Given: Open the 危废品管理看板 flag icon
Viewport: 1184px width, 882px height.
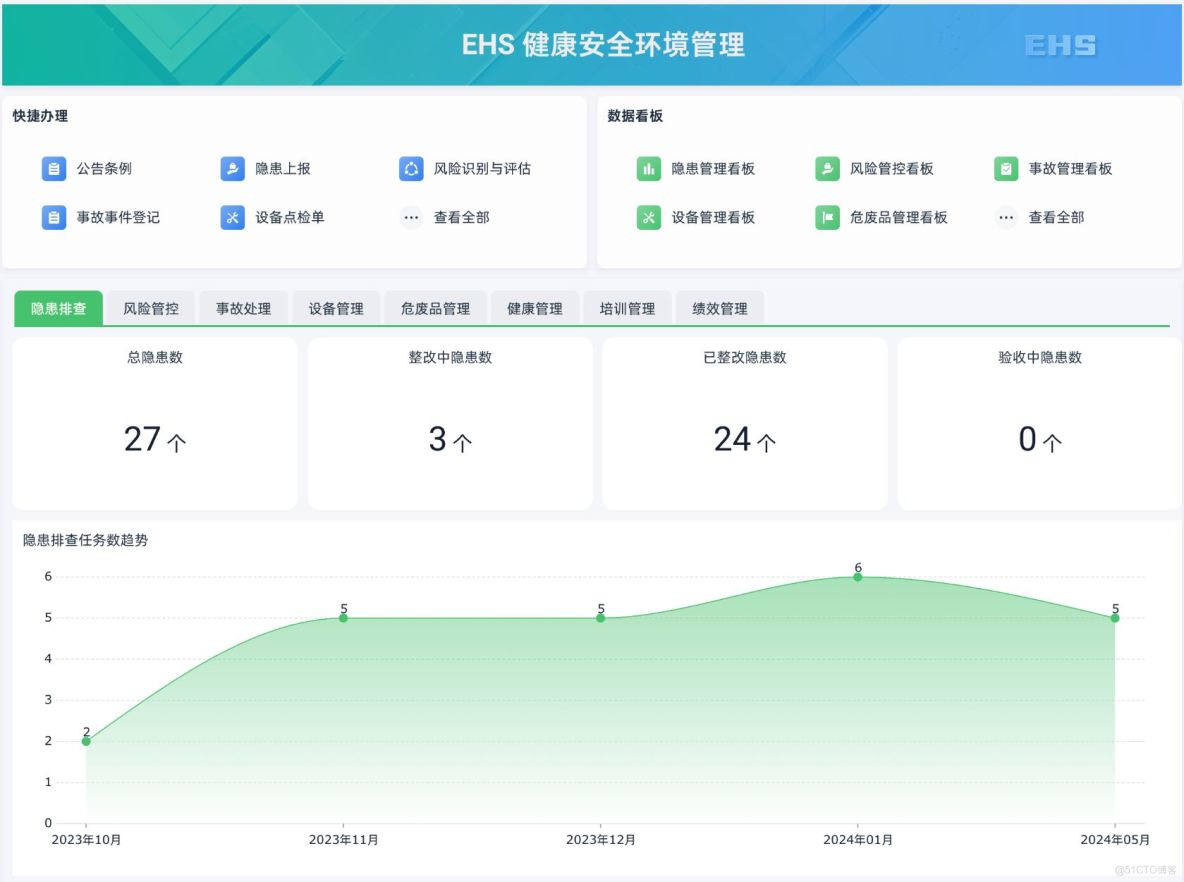Looking at the screenshot, I should point(825,217).
